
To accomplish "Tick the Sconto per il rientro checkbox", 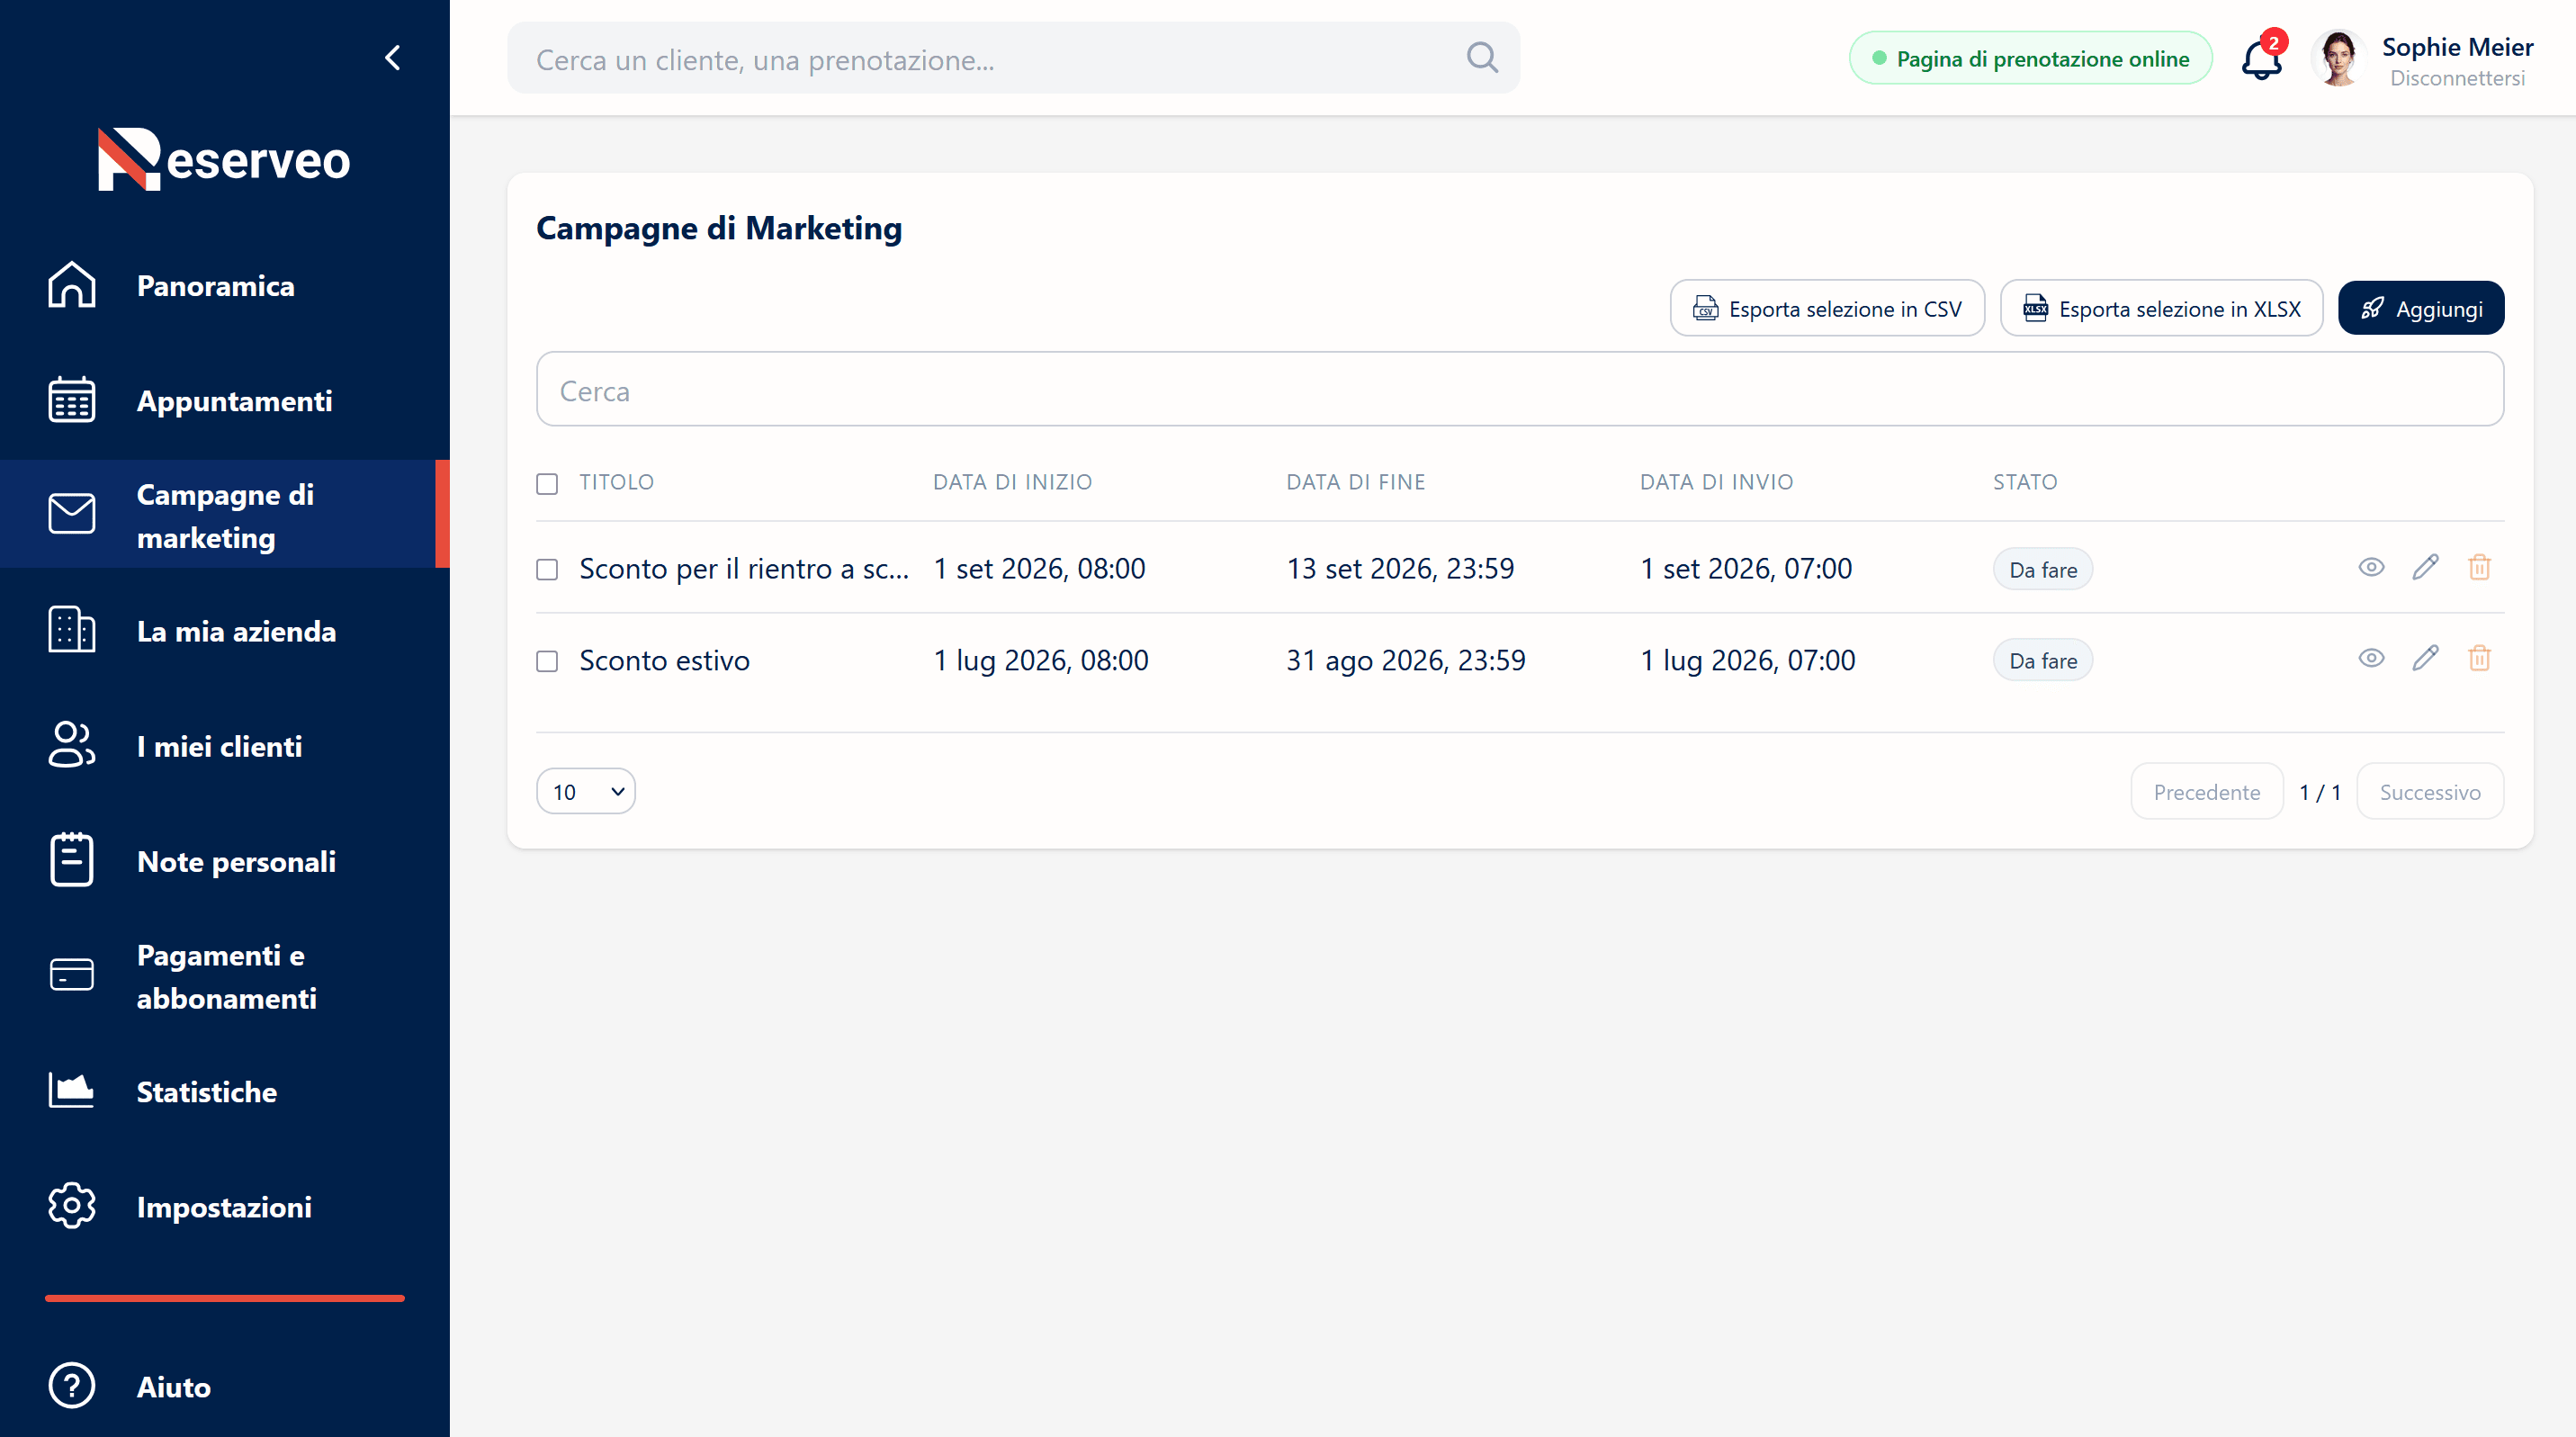I will 547,569.
